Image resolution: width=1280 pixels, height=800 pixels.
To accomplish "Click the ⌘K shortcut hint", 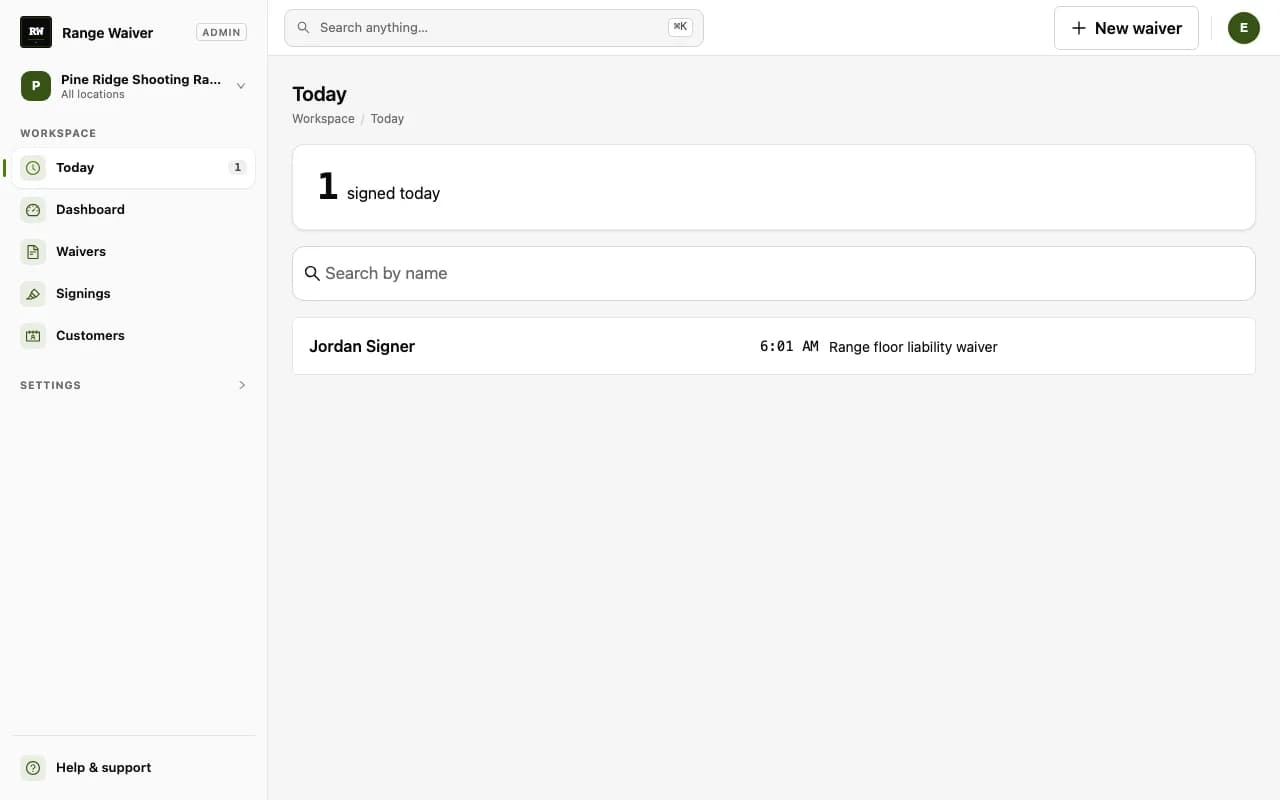I will coord(680,28).
